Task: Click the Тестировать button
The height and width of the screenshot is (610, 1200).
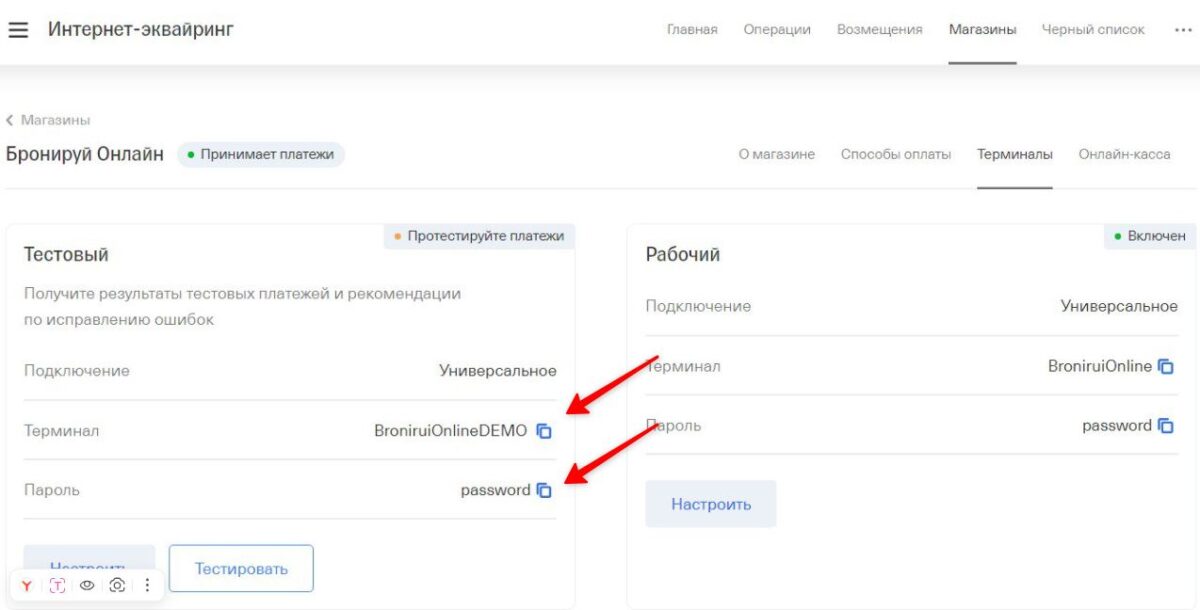Action: tap(241, 568)
